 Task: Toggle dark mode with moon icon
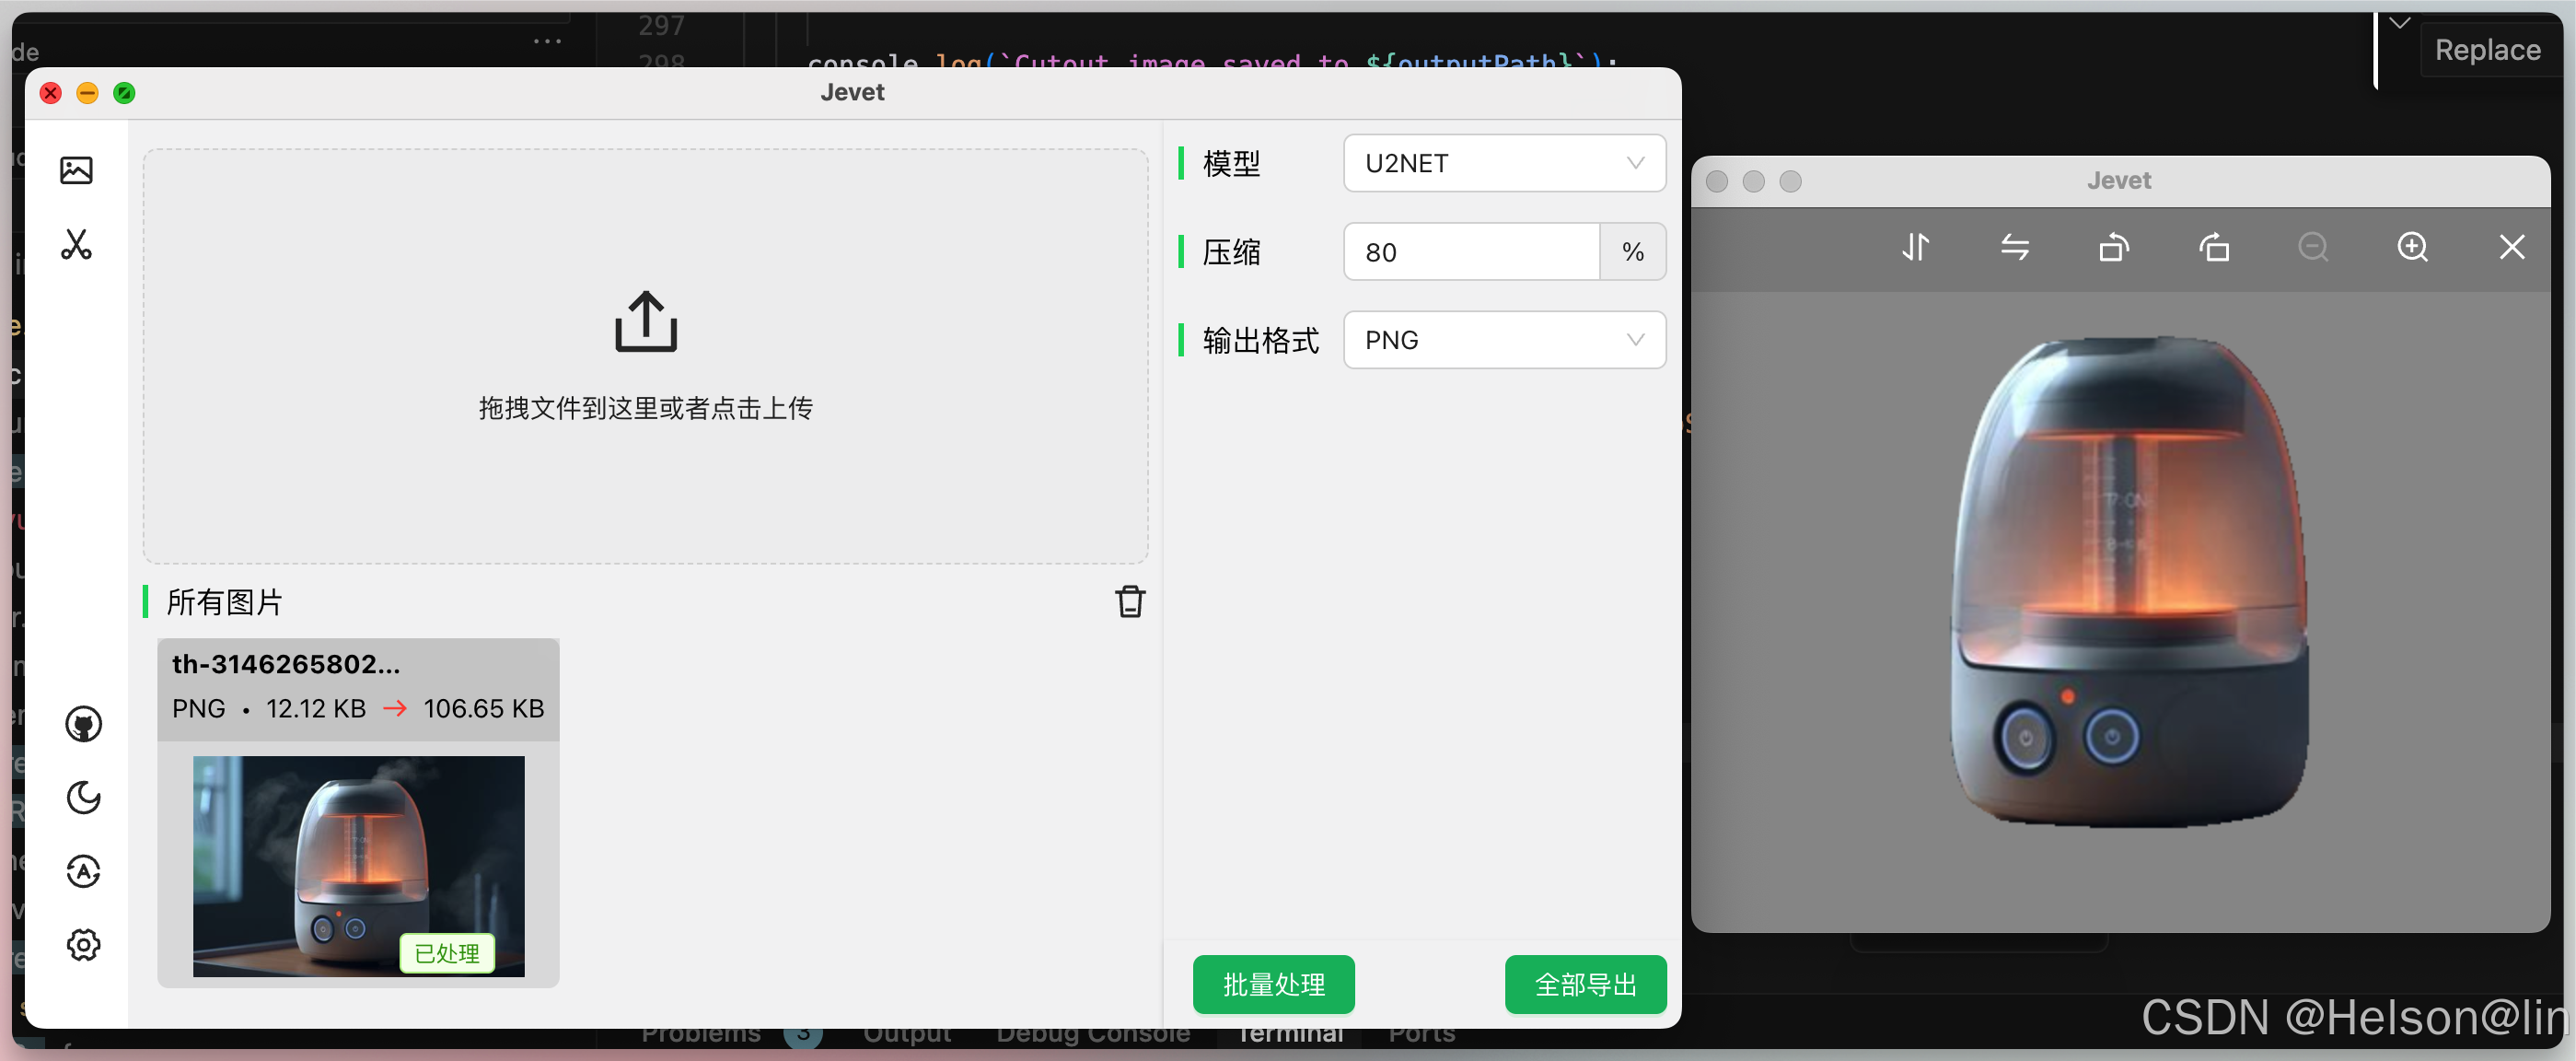click(83, 797)
